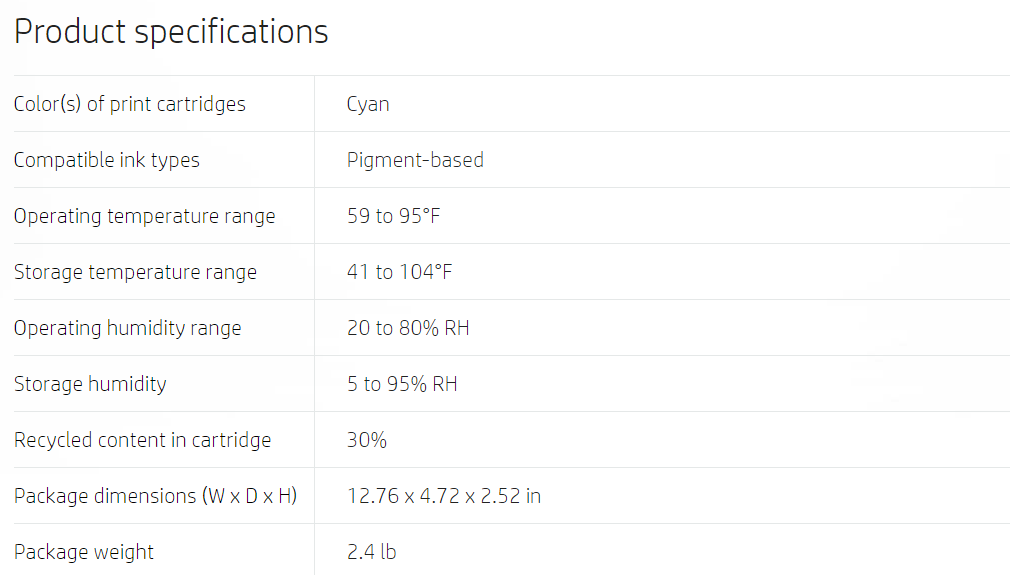Select Operating humidity range label
This screenshot has width=1010, height=575.
coord(128,328)
